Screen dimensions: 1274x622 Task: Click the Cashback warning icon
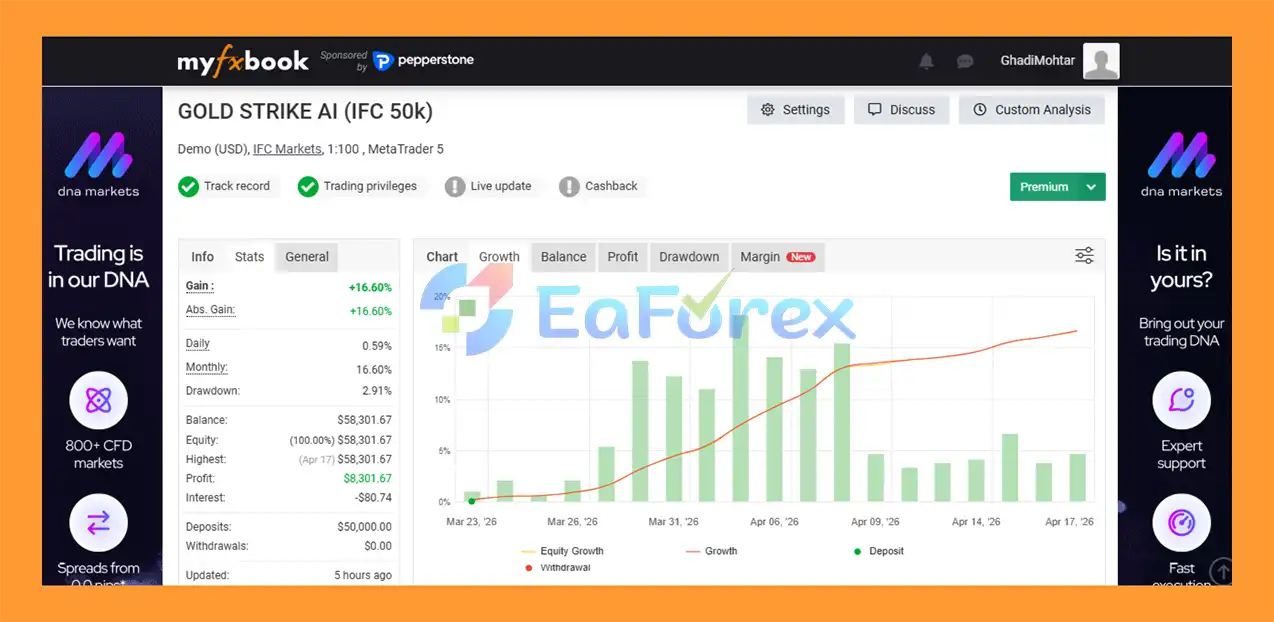[x=569, y=186]
